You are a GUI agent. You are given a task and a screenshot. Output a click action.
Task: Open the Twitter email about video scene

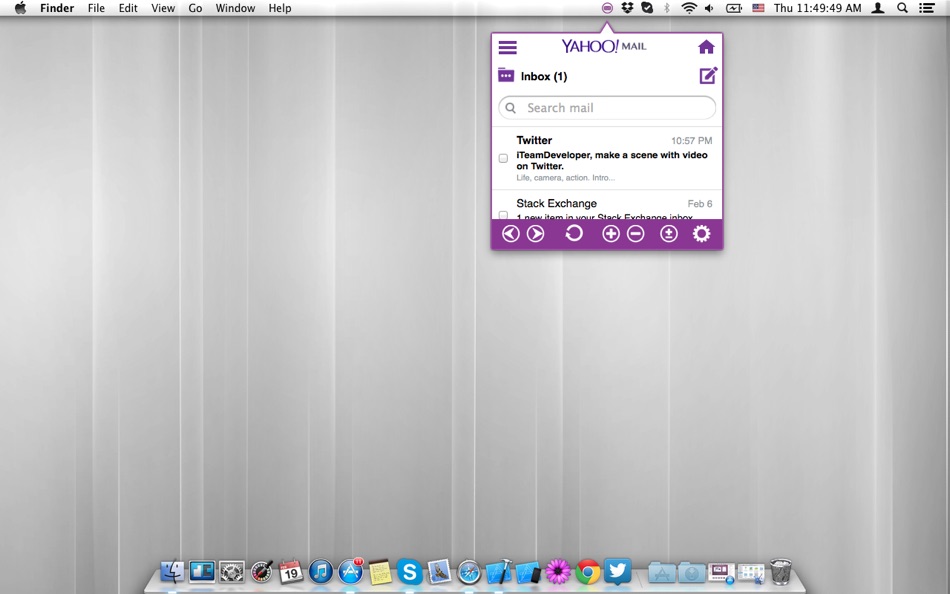[606, 158]
